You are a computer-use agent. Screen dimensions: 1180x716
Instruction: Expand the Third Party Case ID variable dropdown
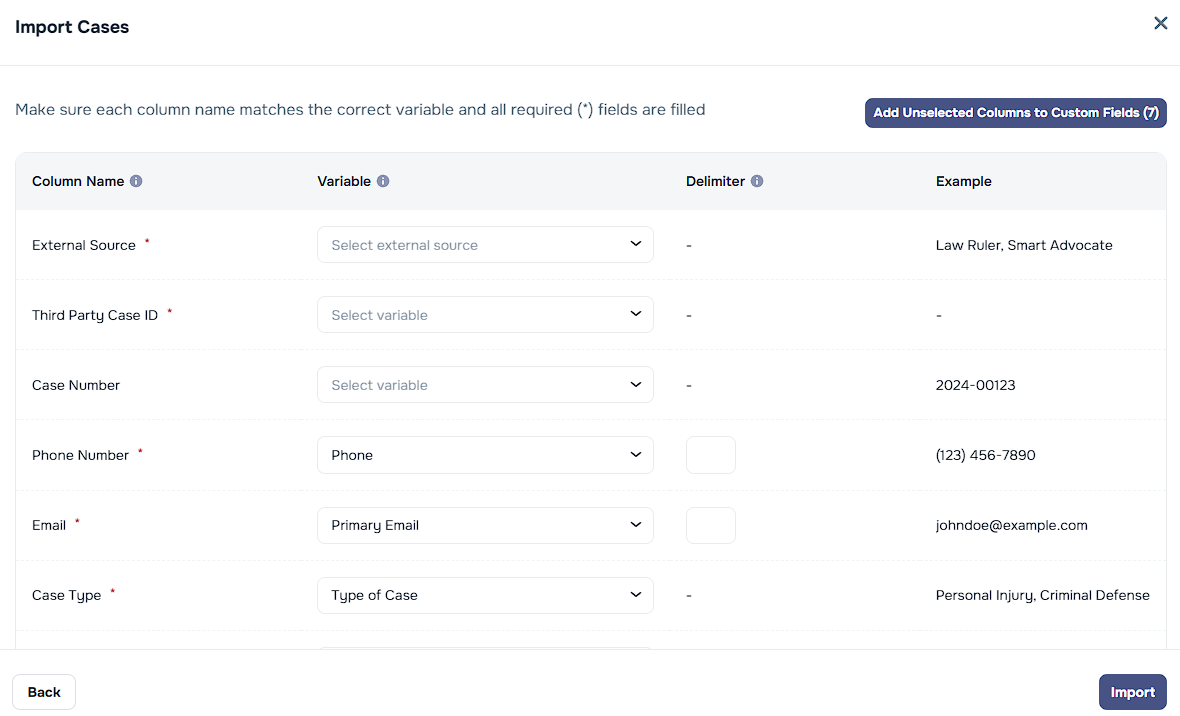485,315
